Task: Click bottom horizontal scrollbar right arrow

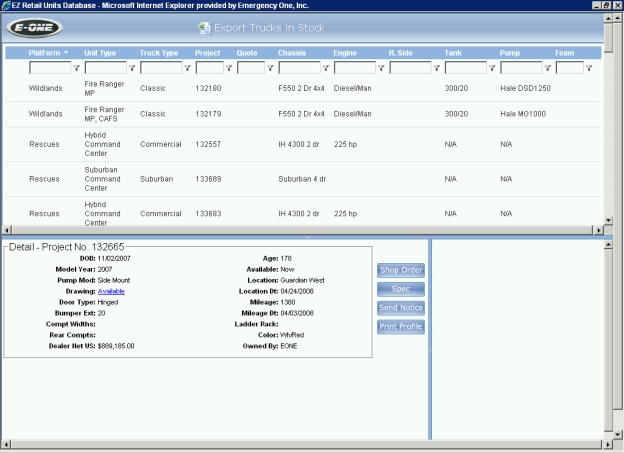Action: [608, 444]
